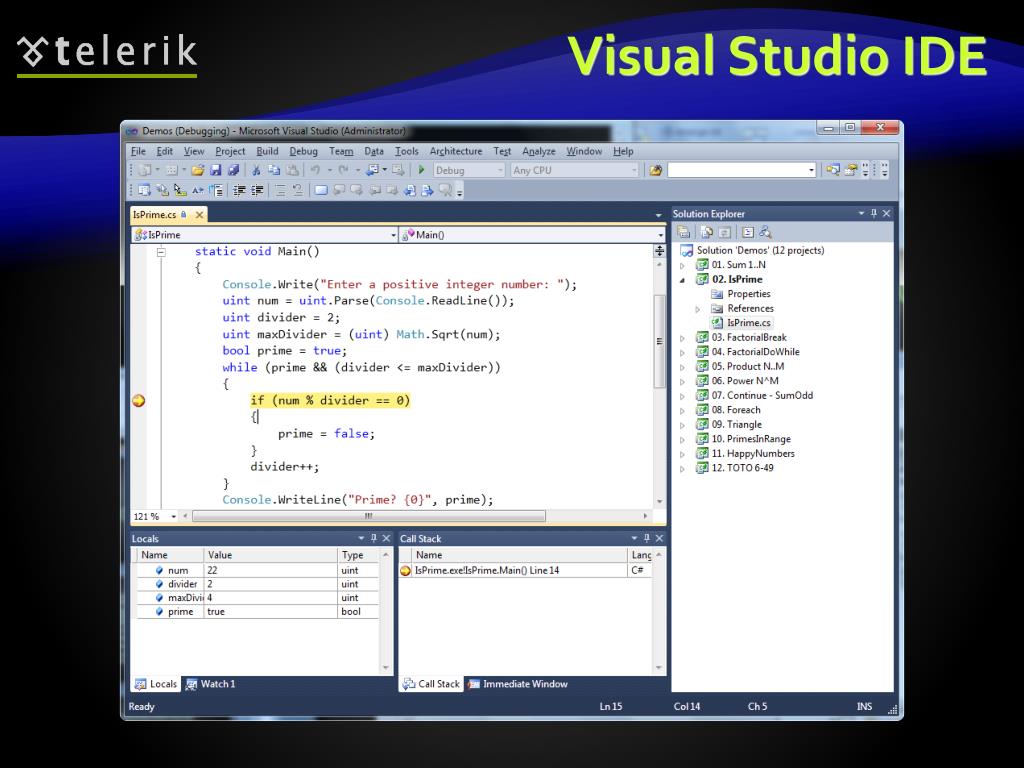Pin the Solution Explorer panel
This screenshot has height=768, width=1024.
[x=874, y=214]
